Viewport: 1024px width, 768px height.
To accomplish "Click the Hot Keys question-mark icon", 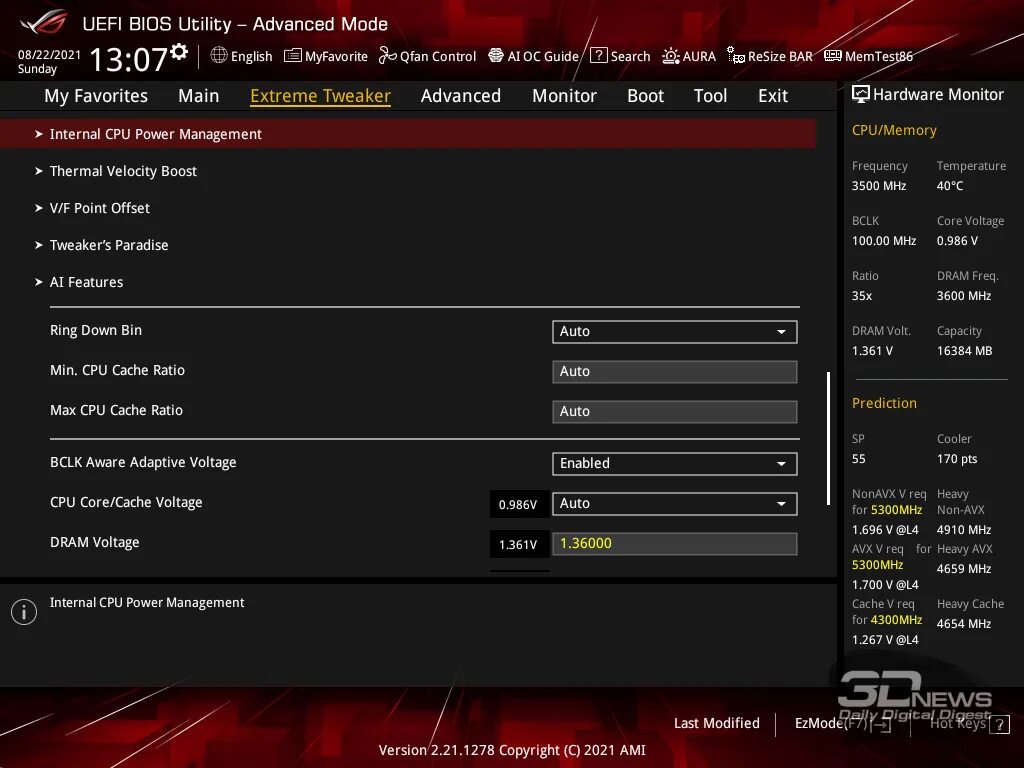I will coord(1000,724).
